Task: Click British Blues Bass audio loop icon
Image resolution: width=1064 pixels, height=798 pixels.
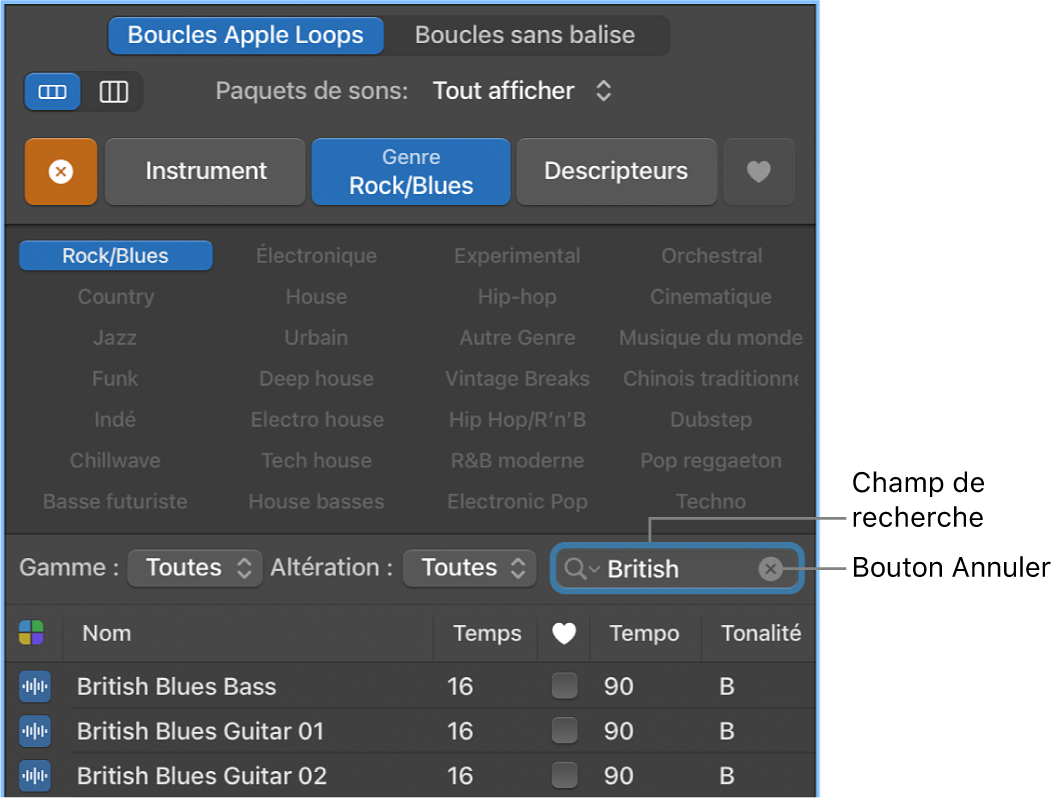Action: tap(35, 687)
